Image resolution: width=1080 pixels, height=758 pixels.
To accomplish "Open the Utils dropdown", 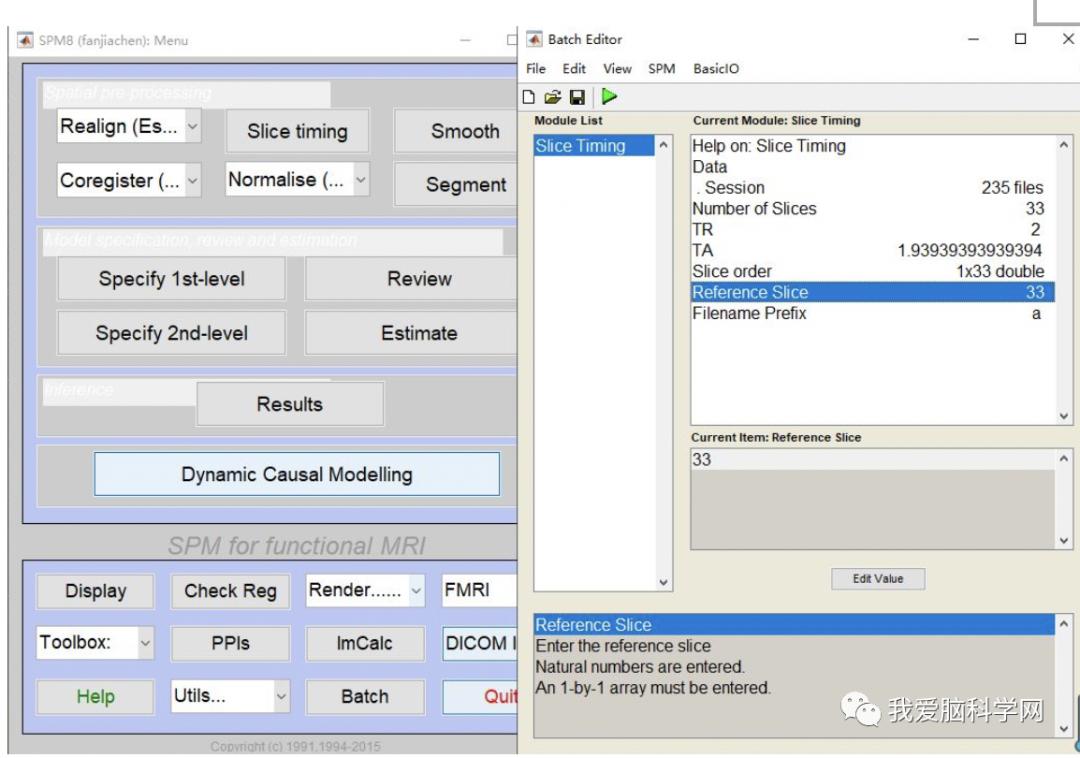I will coord(281,696).
